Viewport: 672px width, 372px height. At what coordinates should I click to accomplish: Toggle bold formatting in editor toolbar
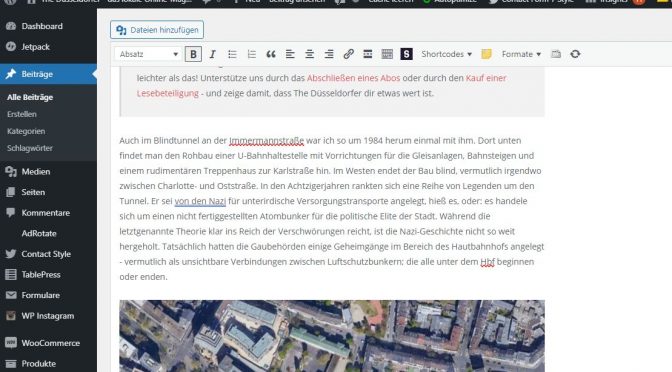[x=193, y=54]
